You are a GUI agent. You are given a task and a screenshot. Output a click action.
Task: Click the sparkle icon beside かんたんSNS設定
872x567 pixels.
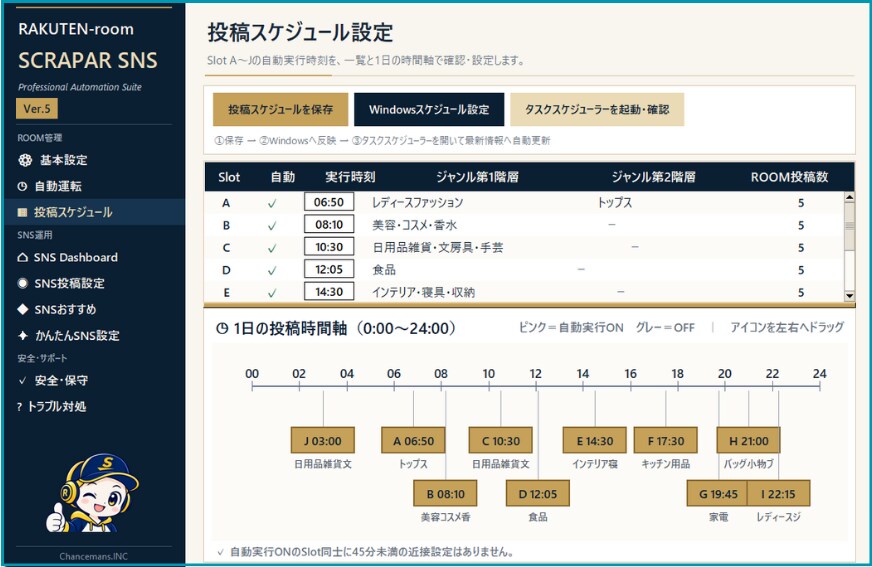coord(23,336)
